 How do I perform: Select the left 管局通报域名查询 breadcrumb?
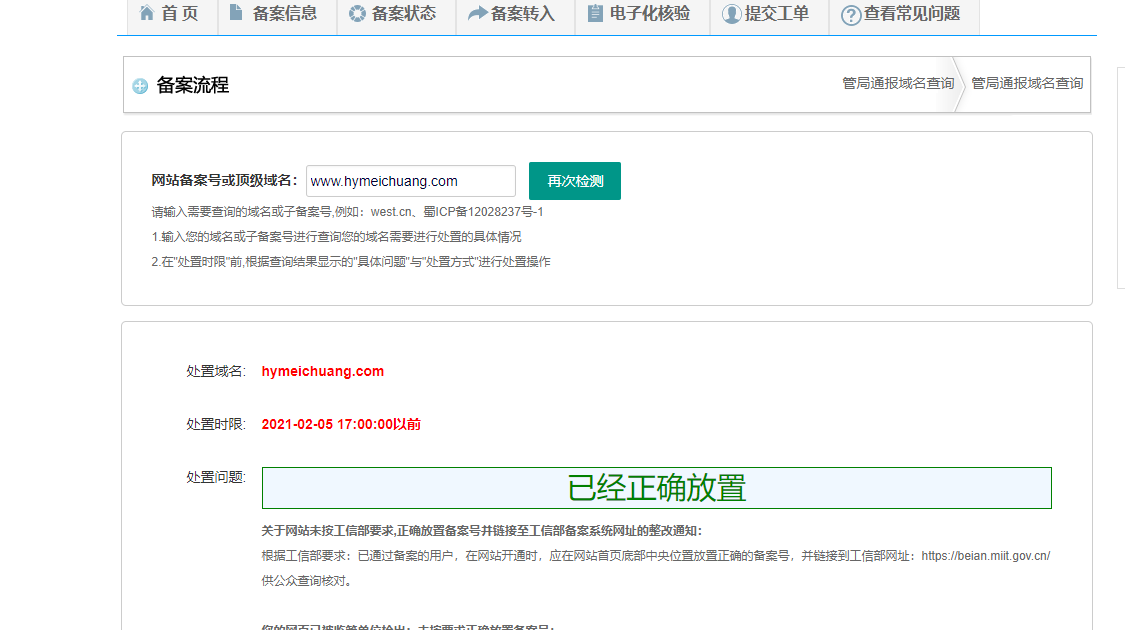click(897, 85)
